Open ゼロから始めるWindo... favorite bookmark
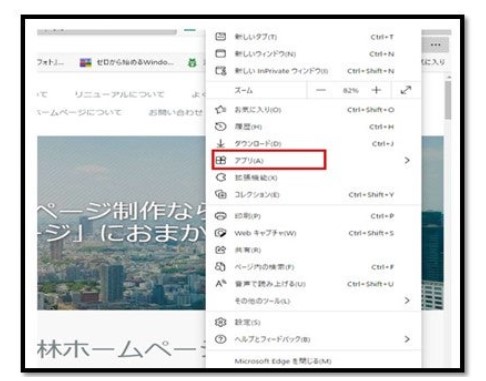Image resolution: width=486 pixels, height=381 pixels. coord(127,62)
